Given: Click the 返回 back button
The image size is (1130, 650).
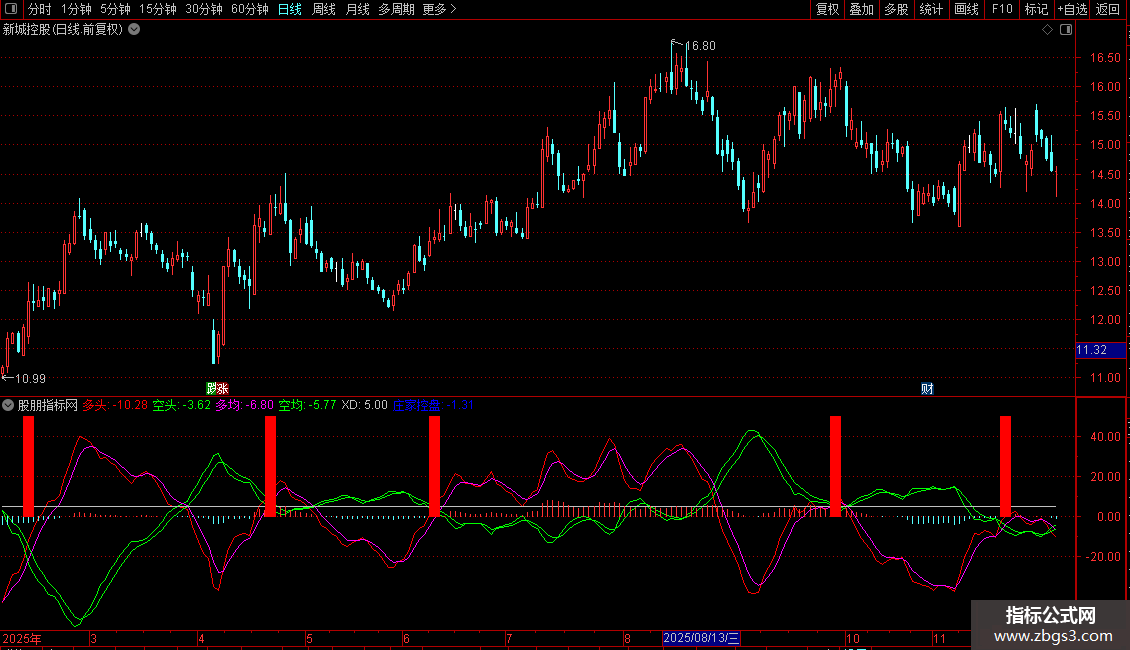Looking at the screenshot, I should [x=1108, y=9].
